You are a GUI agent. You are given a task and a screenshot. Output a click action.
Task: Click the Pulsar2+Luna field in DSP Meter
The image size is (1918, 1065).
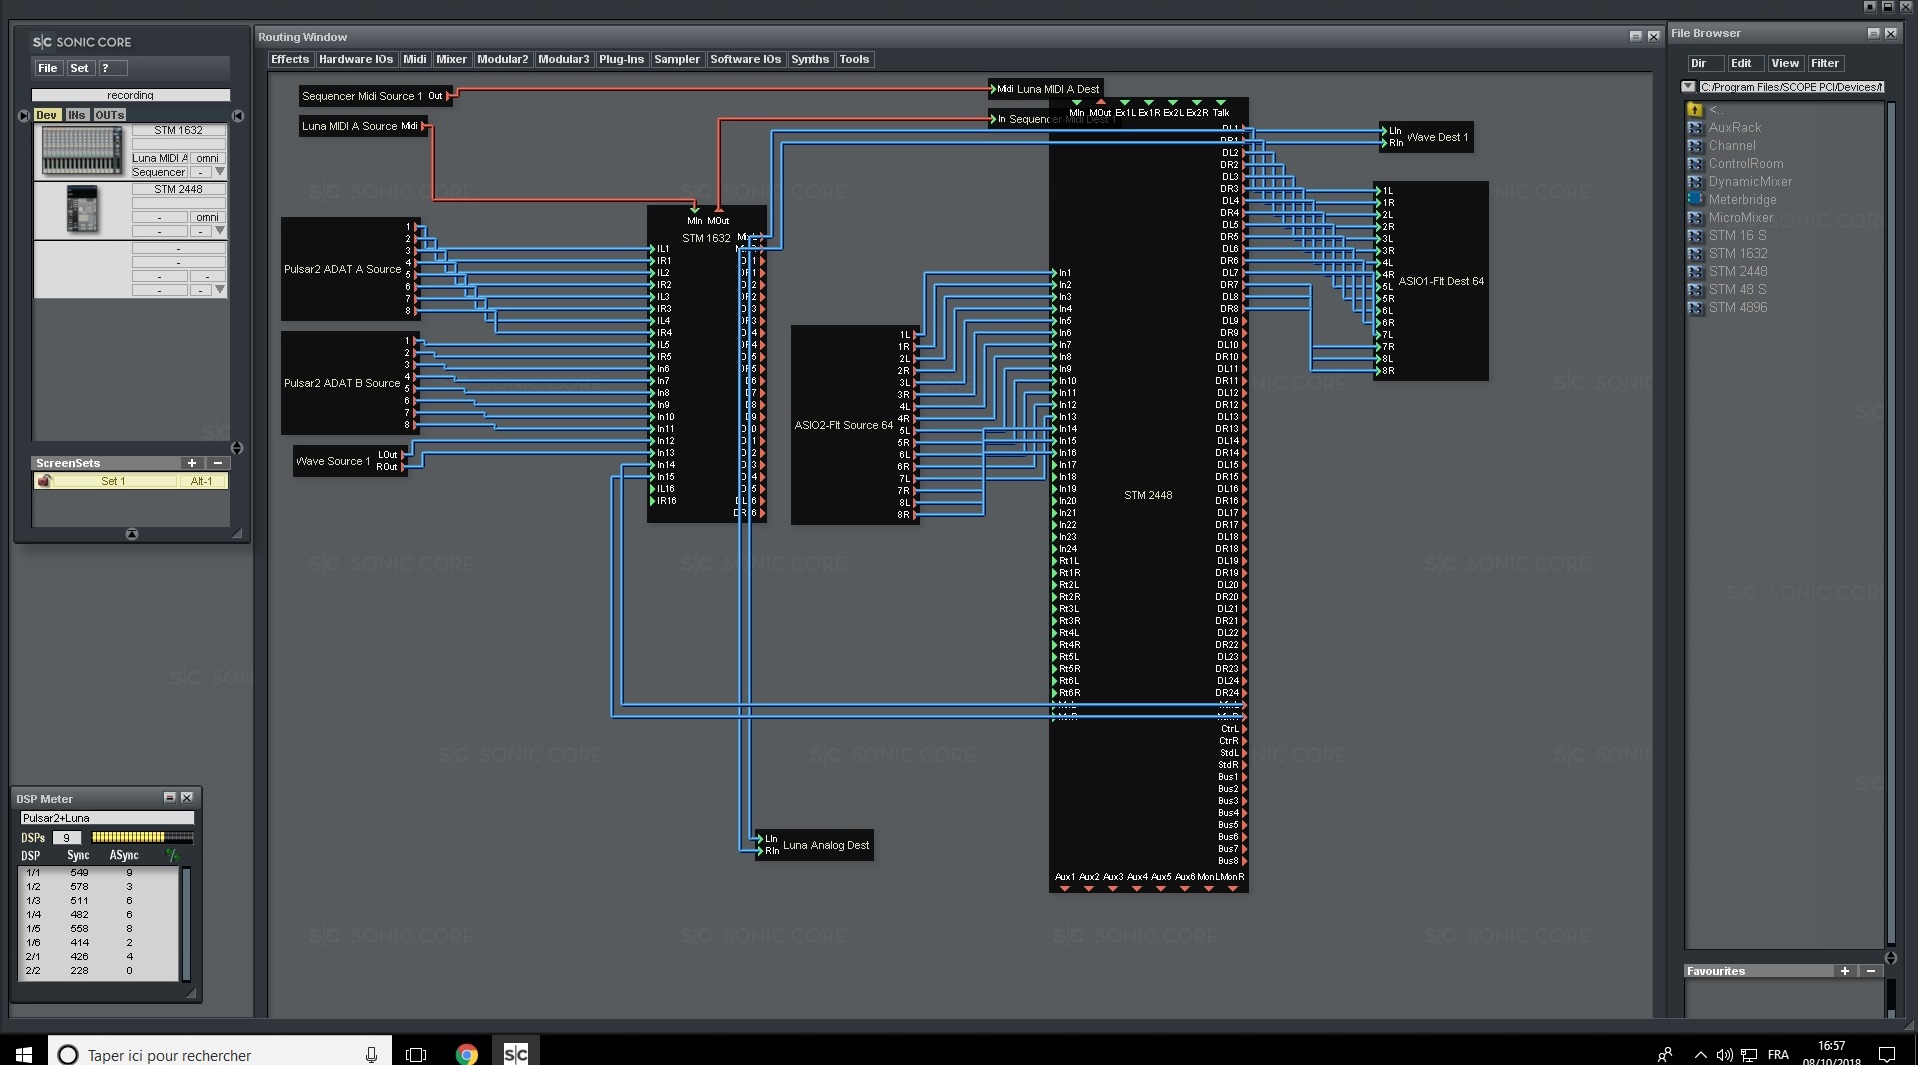[106, 818]
